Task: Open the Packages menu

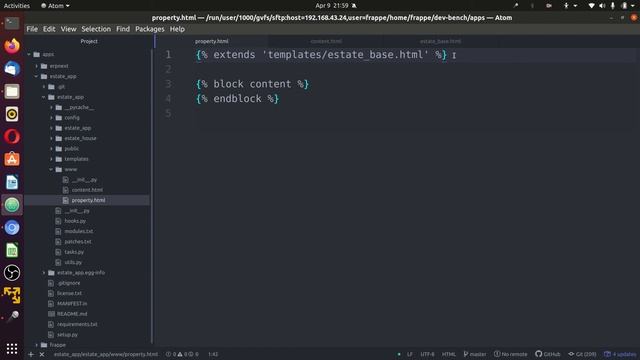Action: pyautogui.click(x=149, y=29)
